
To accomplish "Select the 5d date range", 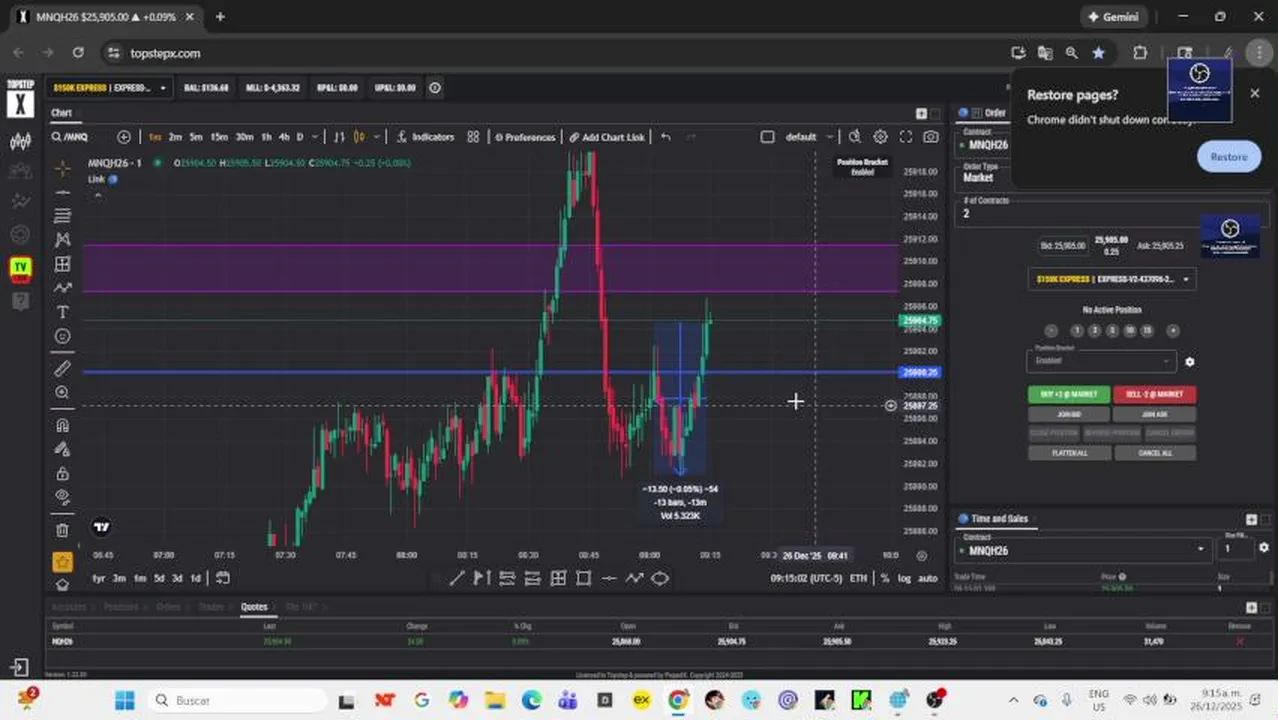I will [x=158, y=578].
